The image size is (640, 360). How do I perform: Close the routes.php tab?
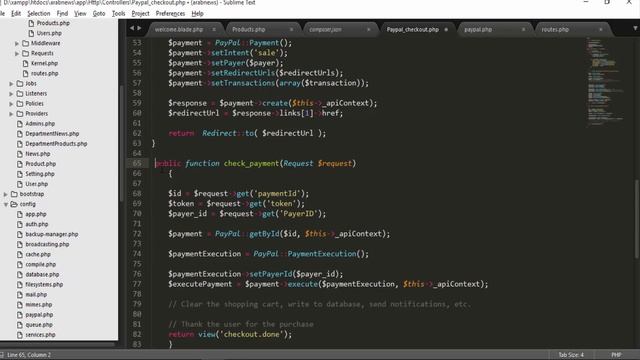click(x=600, y=29)
